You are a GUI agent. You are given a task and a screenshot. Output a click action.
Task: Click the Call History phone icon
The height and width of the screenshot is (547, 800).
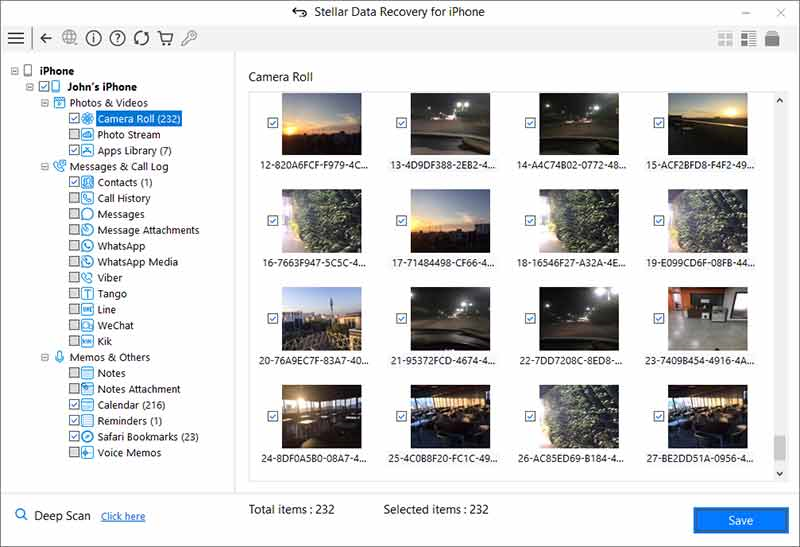(x=88, y=198)
